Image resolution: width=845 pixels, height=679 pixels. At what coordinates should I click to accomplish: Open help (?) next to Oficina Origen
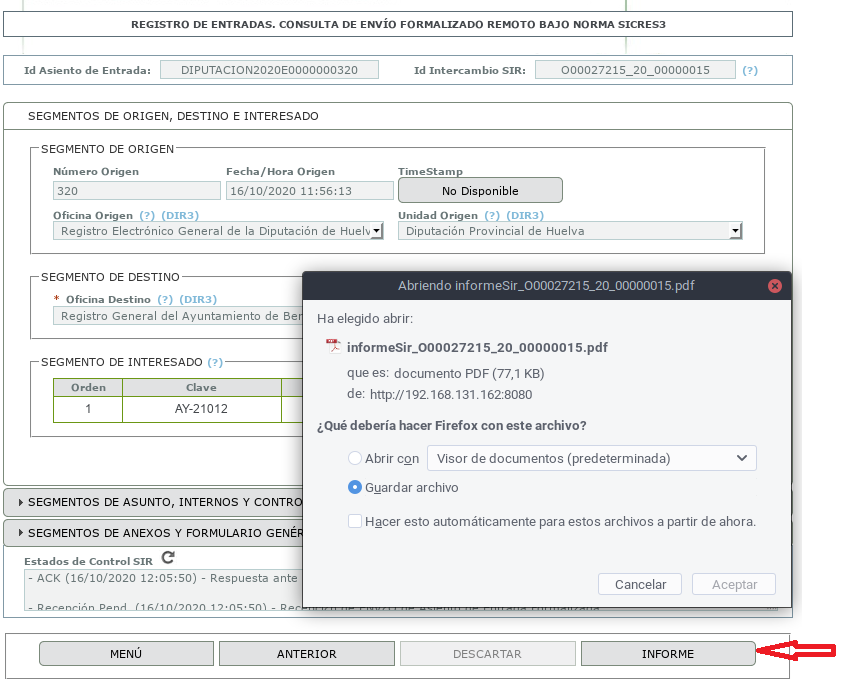coord(147,215)
